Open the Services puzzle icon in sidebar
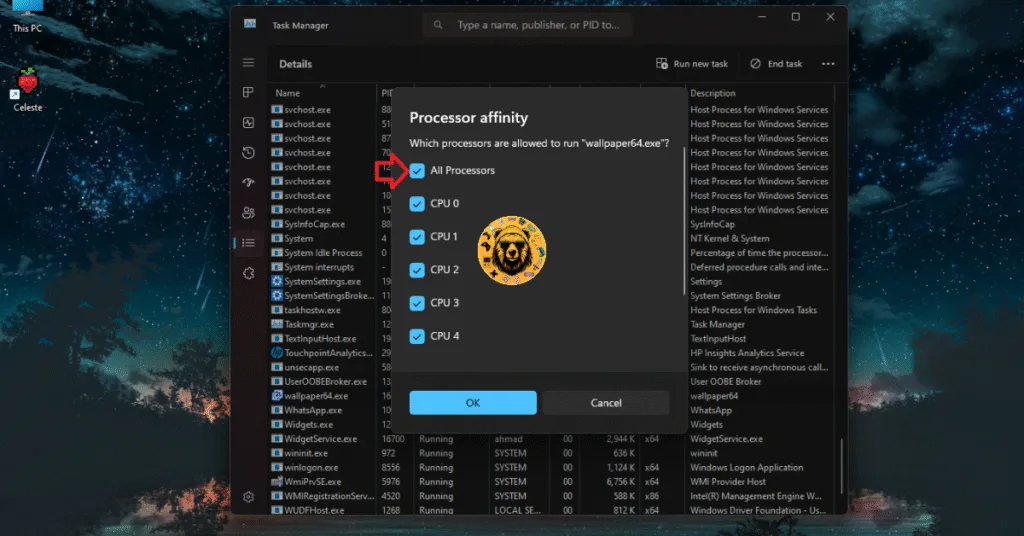This screenshot has height=536, width=1024. [248, 274]
